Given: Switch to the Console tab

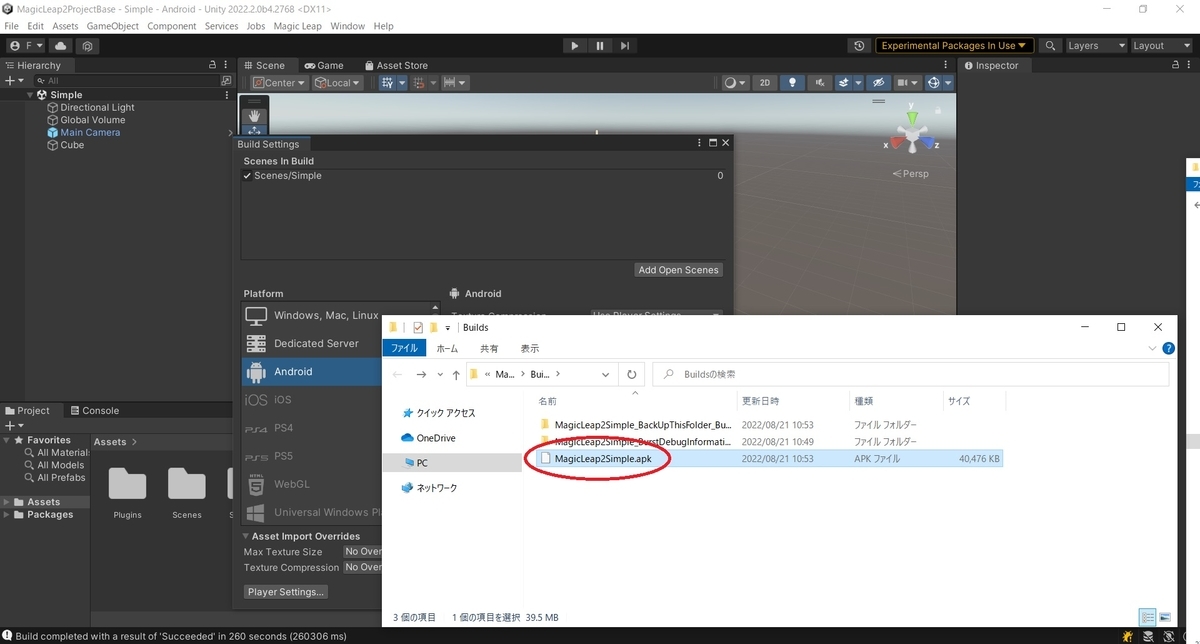Looking at the screenshot, I should [x=94, y=410].
